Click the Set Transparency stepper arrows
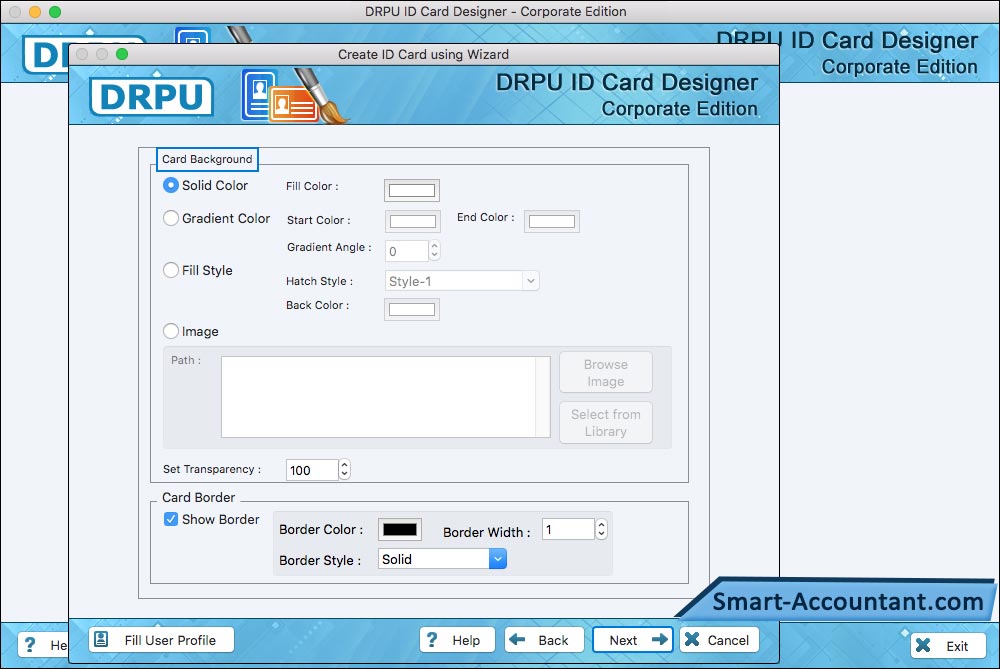1000x669 pixels. pos(344,469)
